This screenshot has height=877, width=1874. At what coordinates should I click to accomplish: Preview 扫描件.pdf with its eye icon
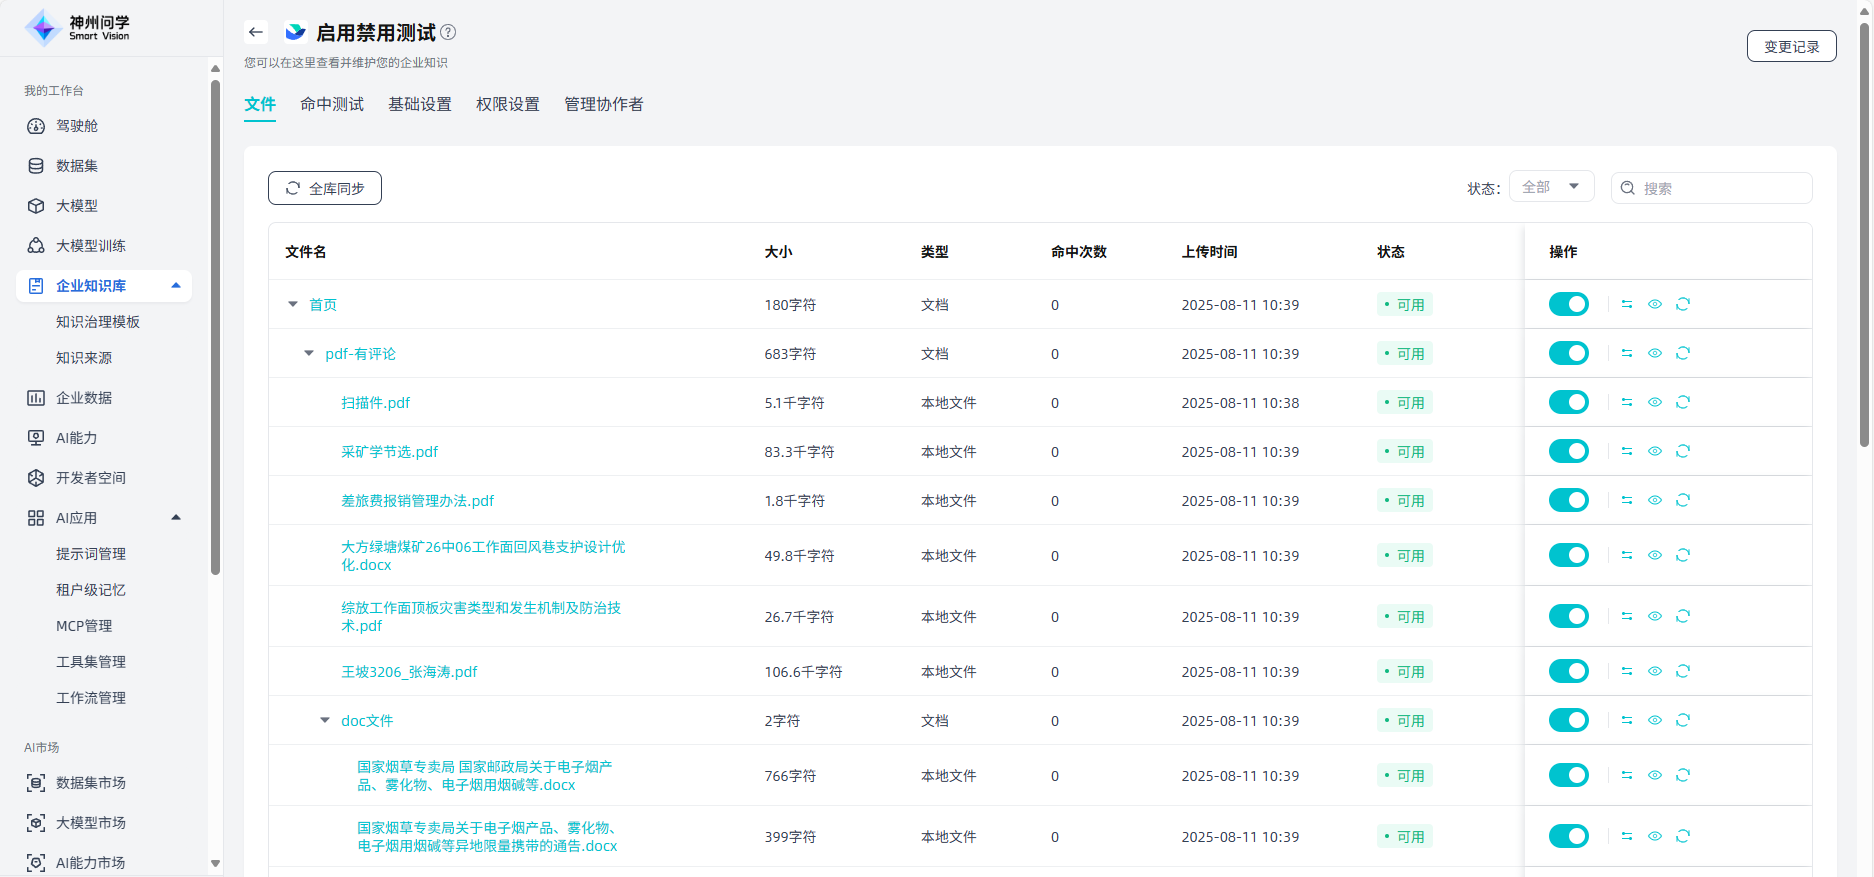[x=1655, y=402]
